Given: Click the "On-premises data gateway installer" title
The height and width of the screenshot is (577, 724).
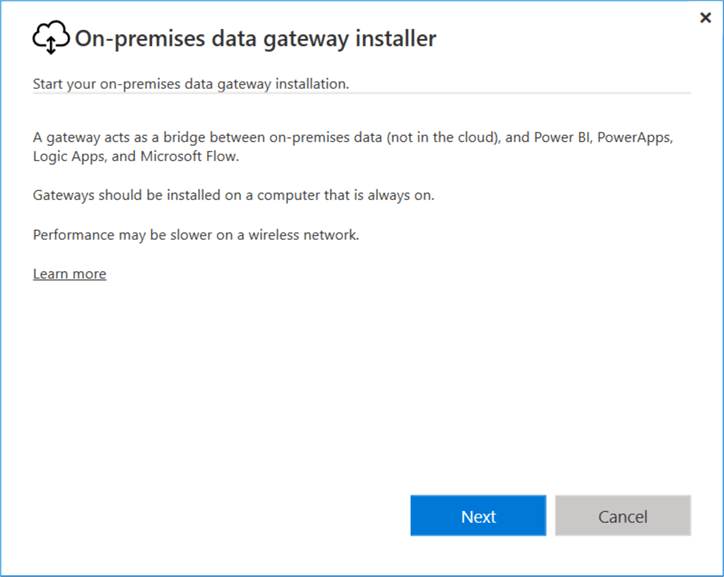Looking at the screenshot, I should [x=256, y=39].
